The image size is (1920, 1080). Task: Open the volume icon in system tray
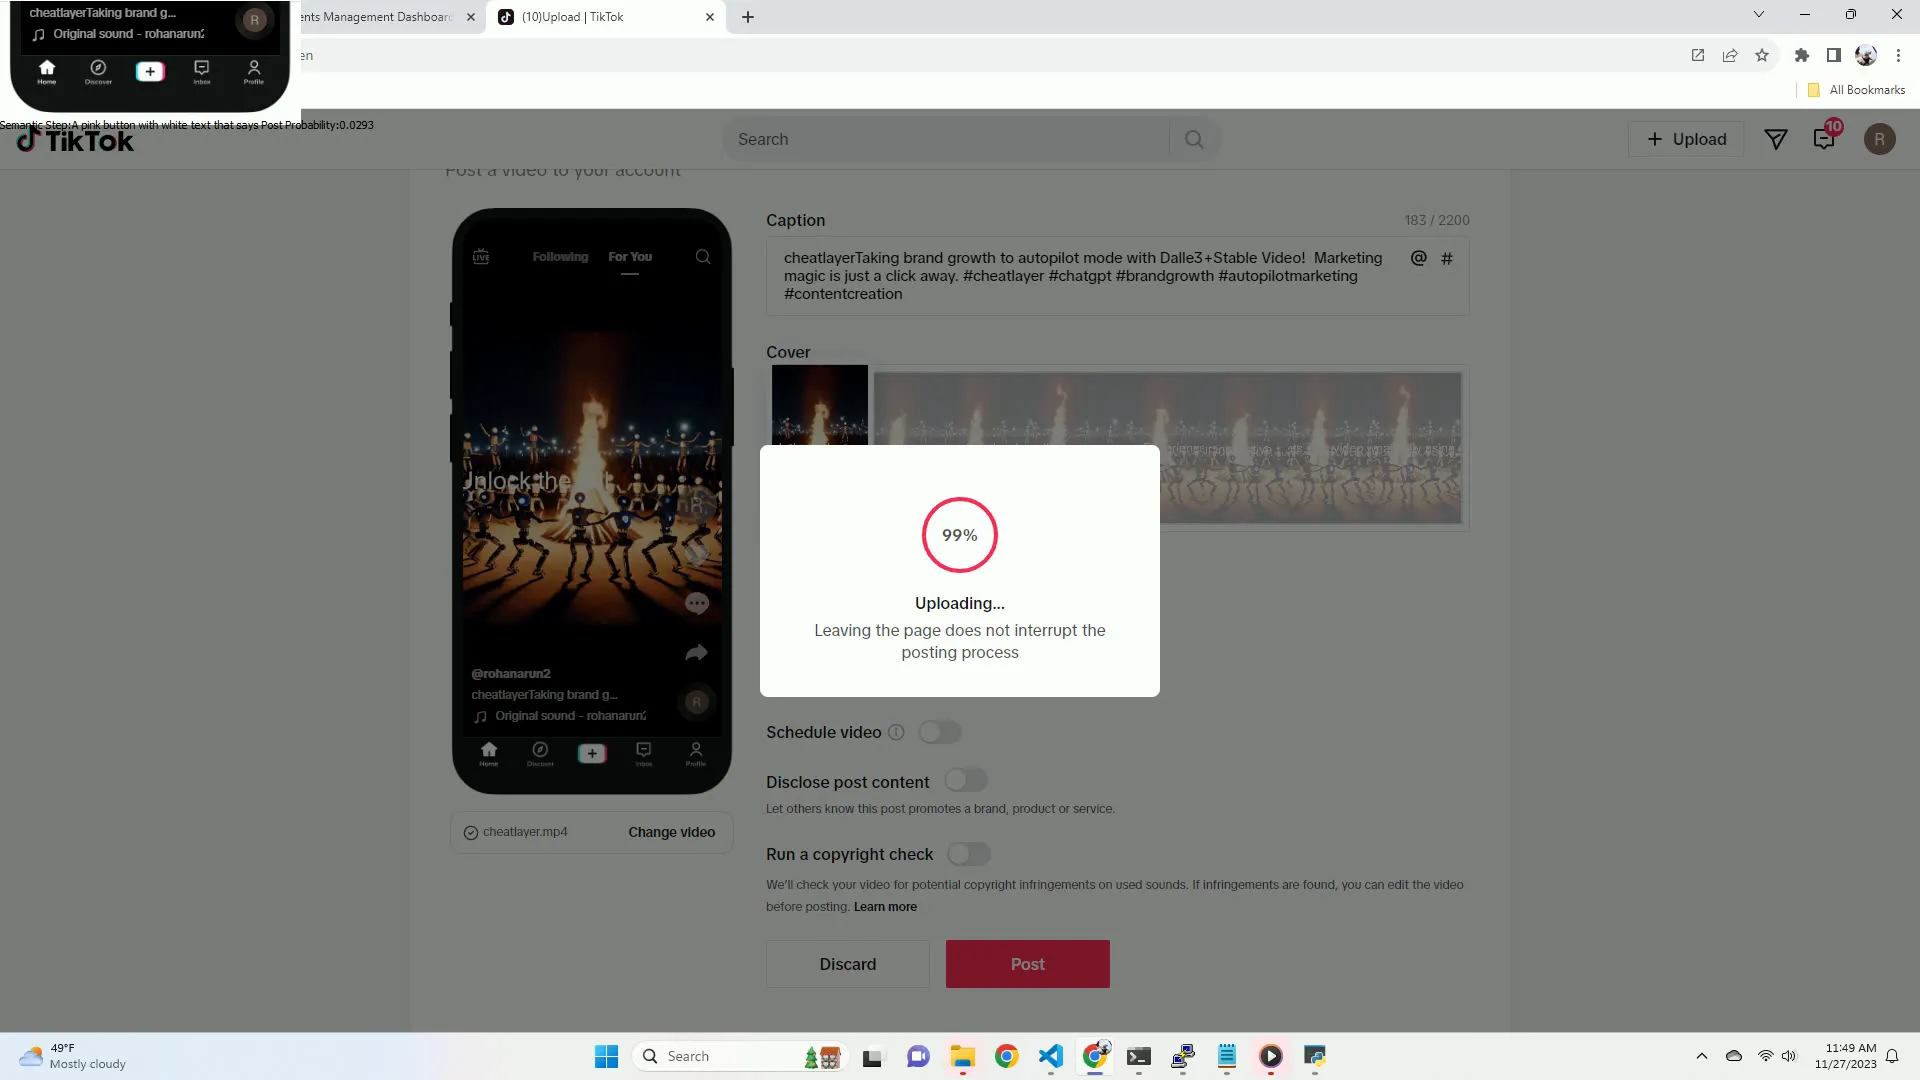coord(1789,1056)
